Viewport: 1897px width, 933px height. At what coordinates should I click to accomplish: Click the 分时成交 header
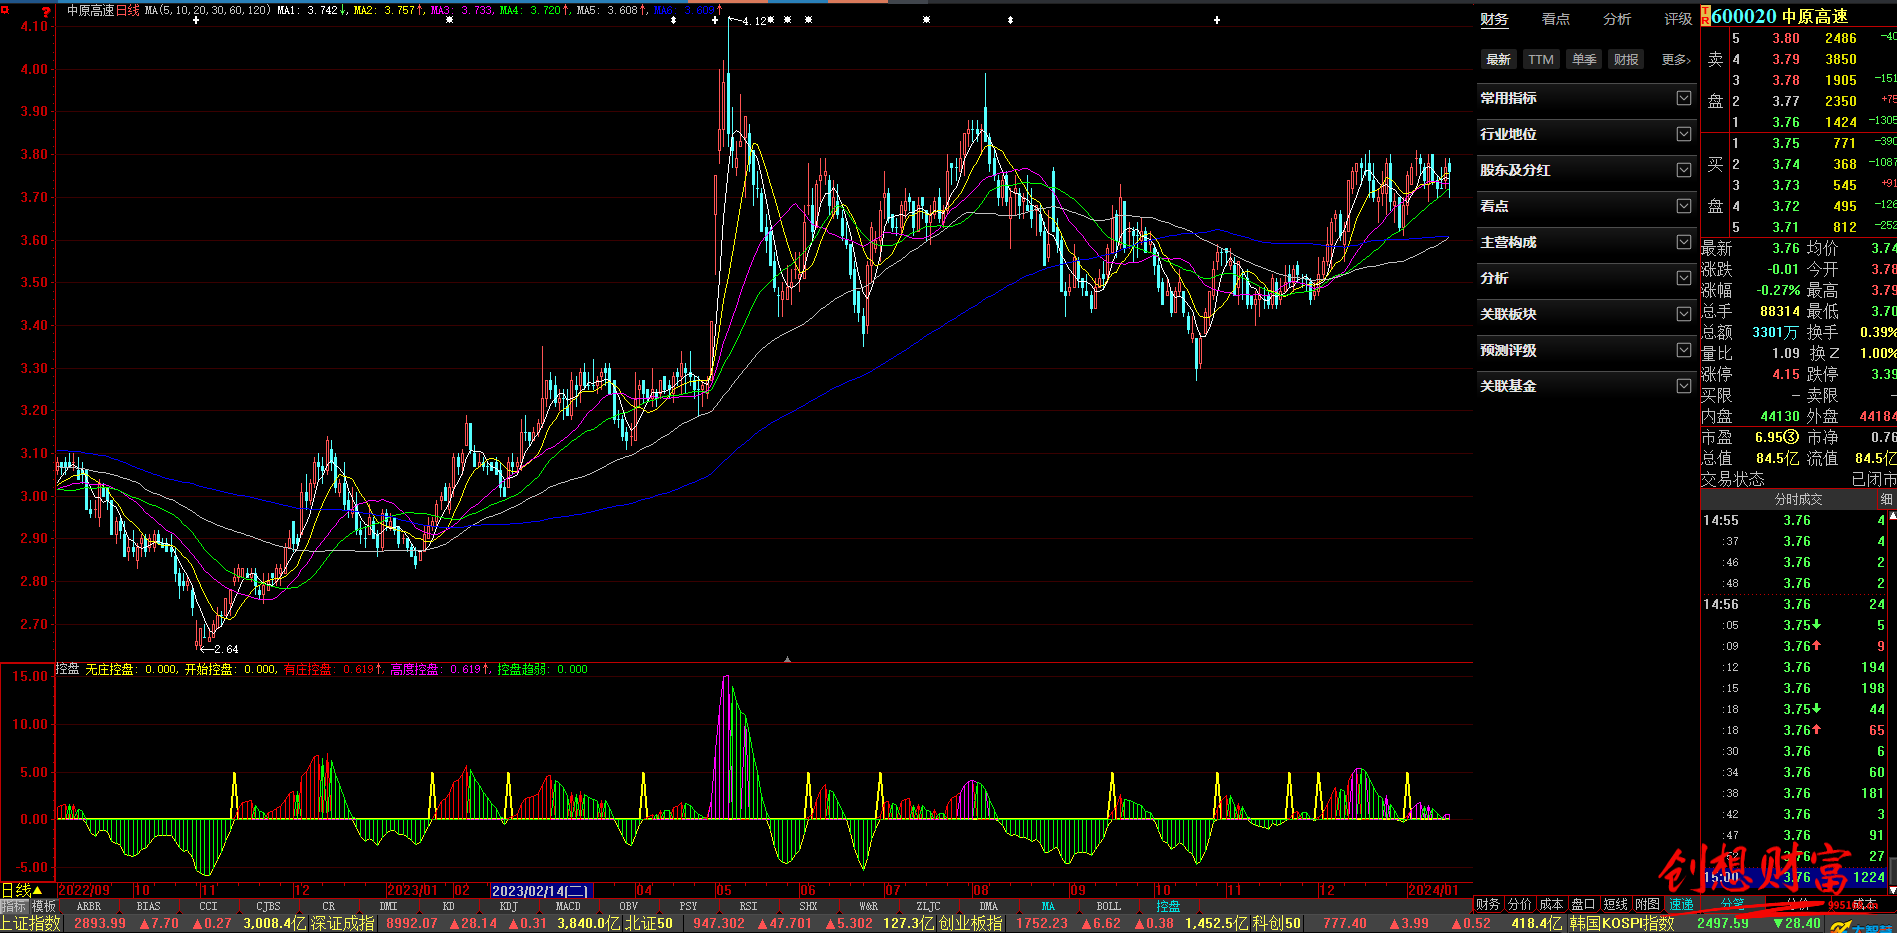[1798, 499]
